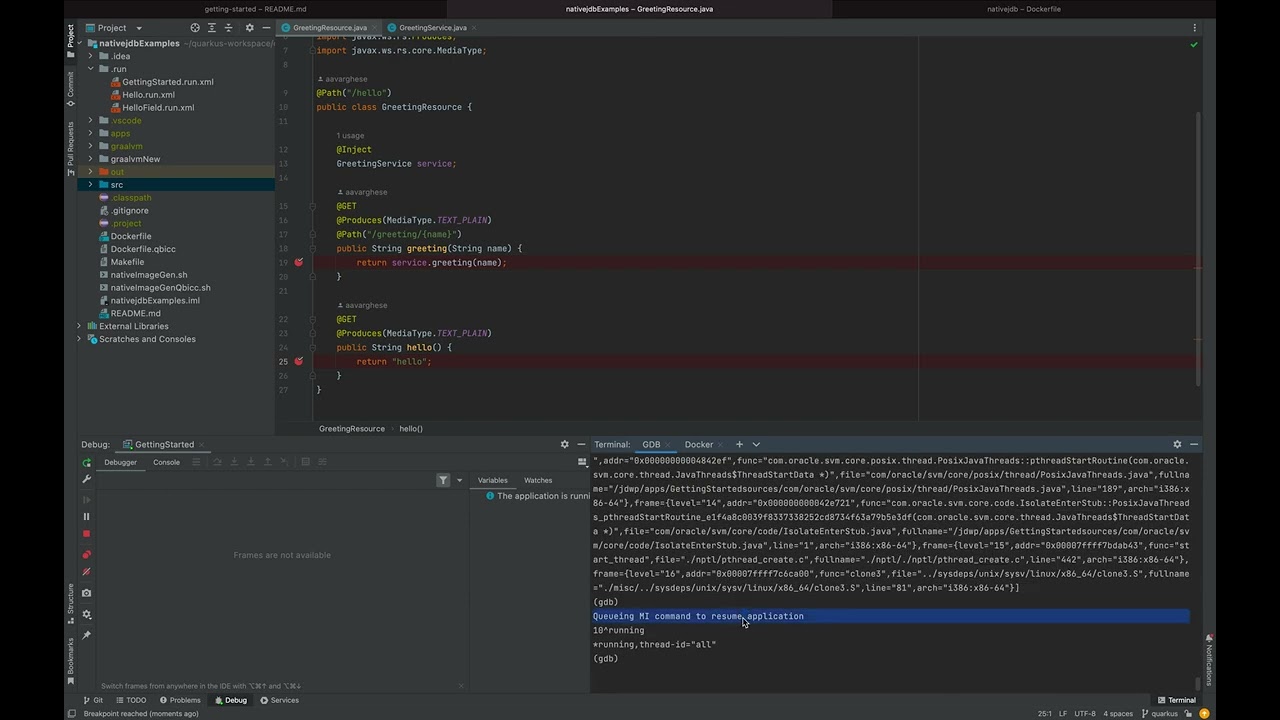
Task: Expand Scratches and Consoles node
Action: 79,339
